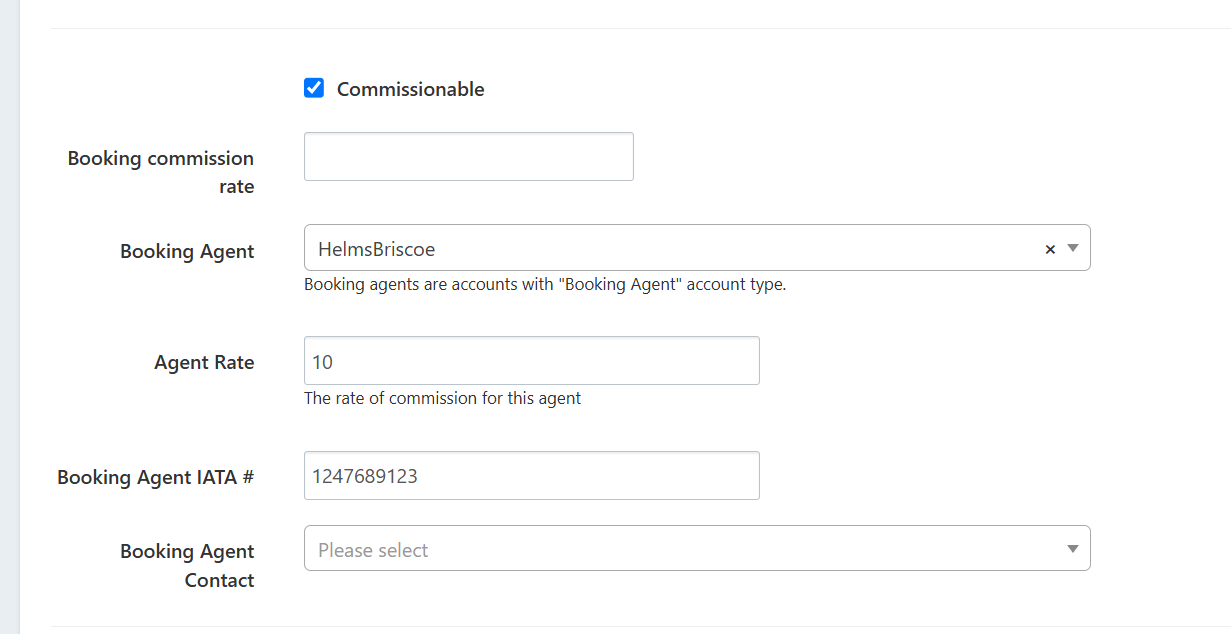
Task: Click the 'Booking Agent IATA #' label
Action: click(156, 477)
